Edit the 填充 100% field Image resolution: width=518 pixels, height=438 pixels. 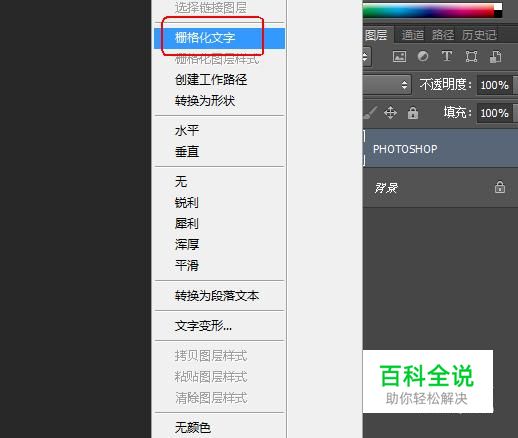click(495, 113)
